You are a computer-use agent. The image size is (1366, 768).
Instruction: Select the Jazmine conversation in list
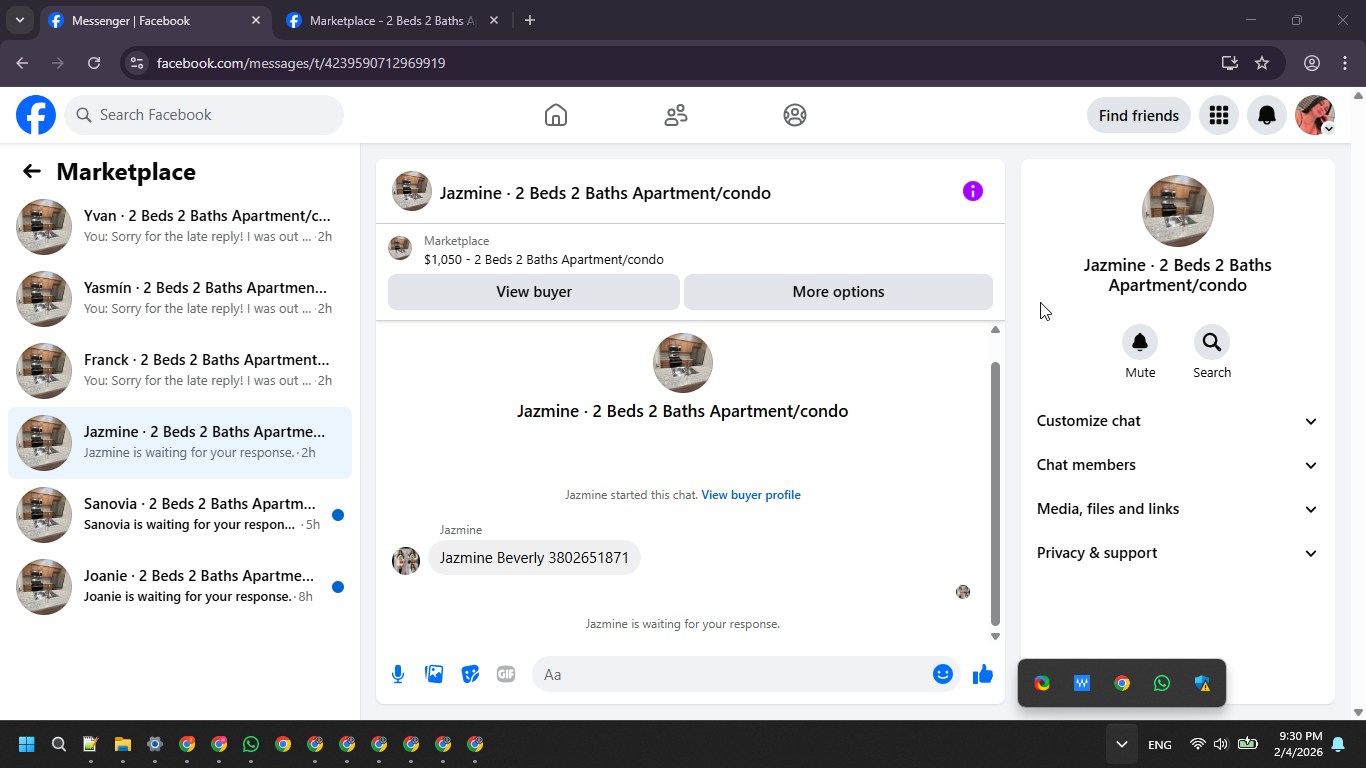click(x=180, y=443)
